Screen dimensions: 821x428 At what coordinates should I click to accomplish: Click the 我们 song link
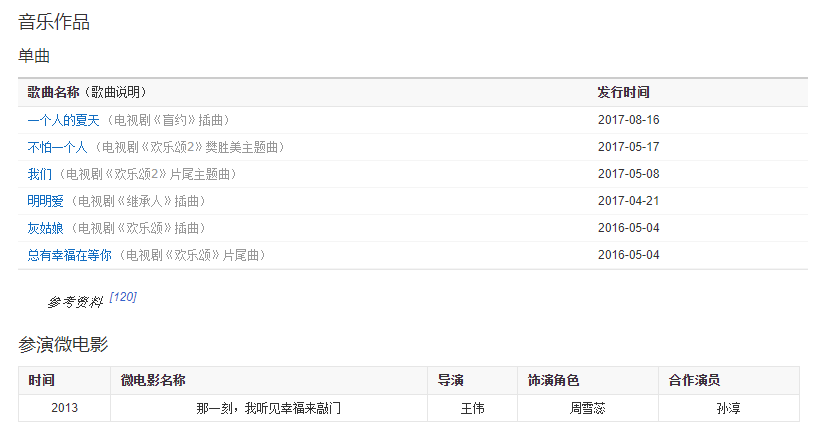[40, 174]
